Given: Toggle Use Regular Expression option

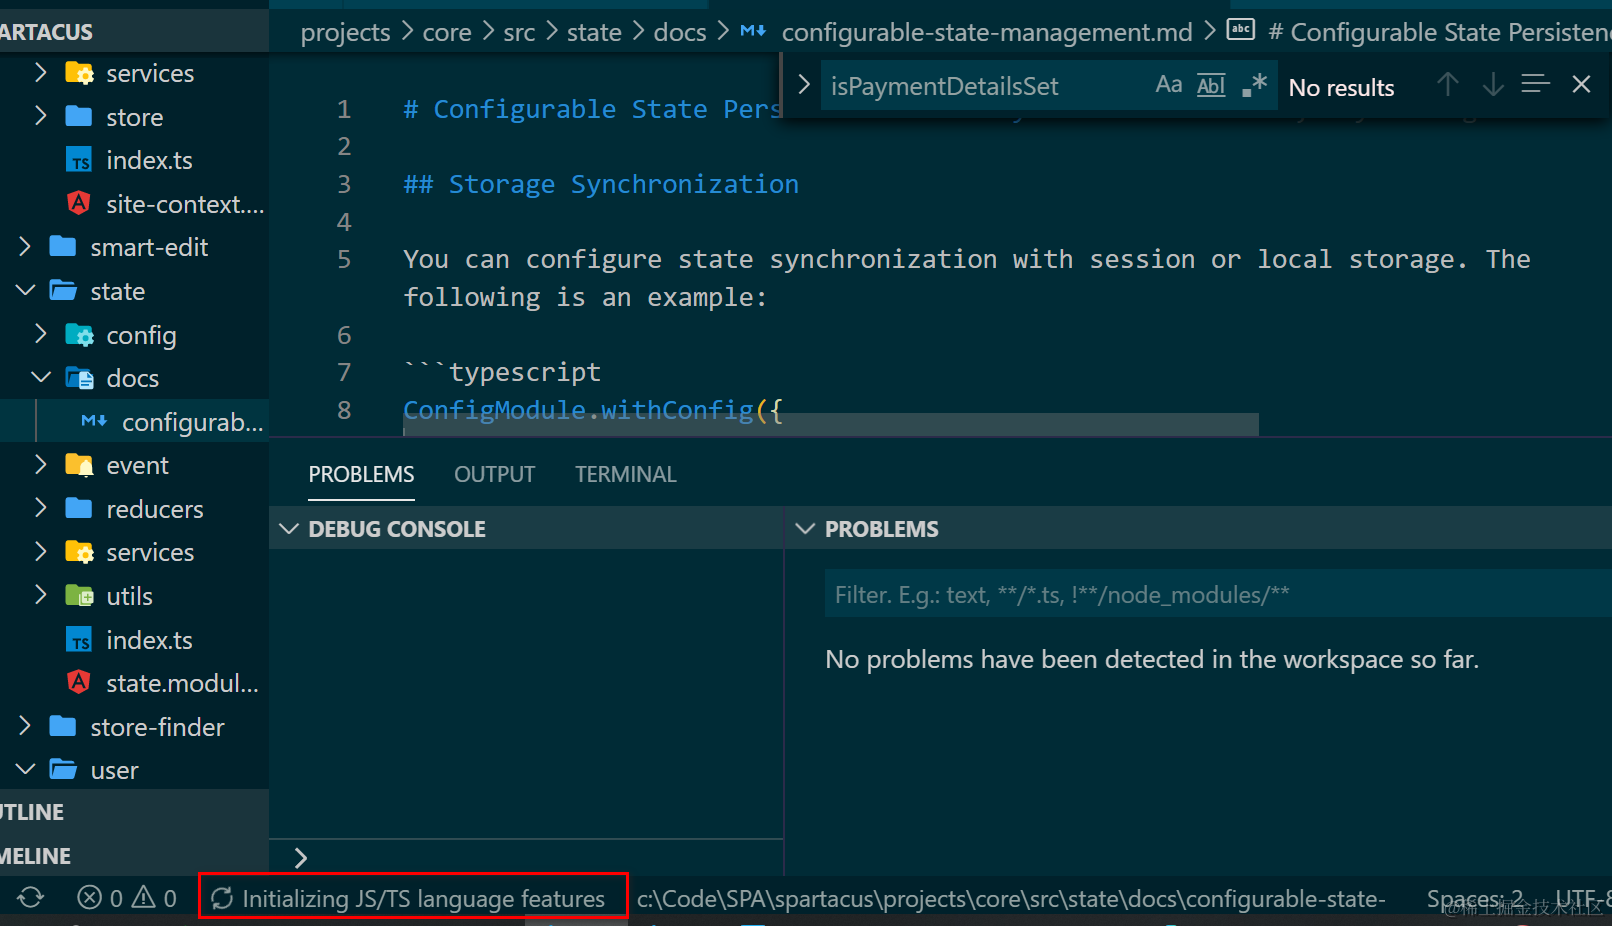Looking at the screenshot, I should click(x=1254, y=86).
